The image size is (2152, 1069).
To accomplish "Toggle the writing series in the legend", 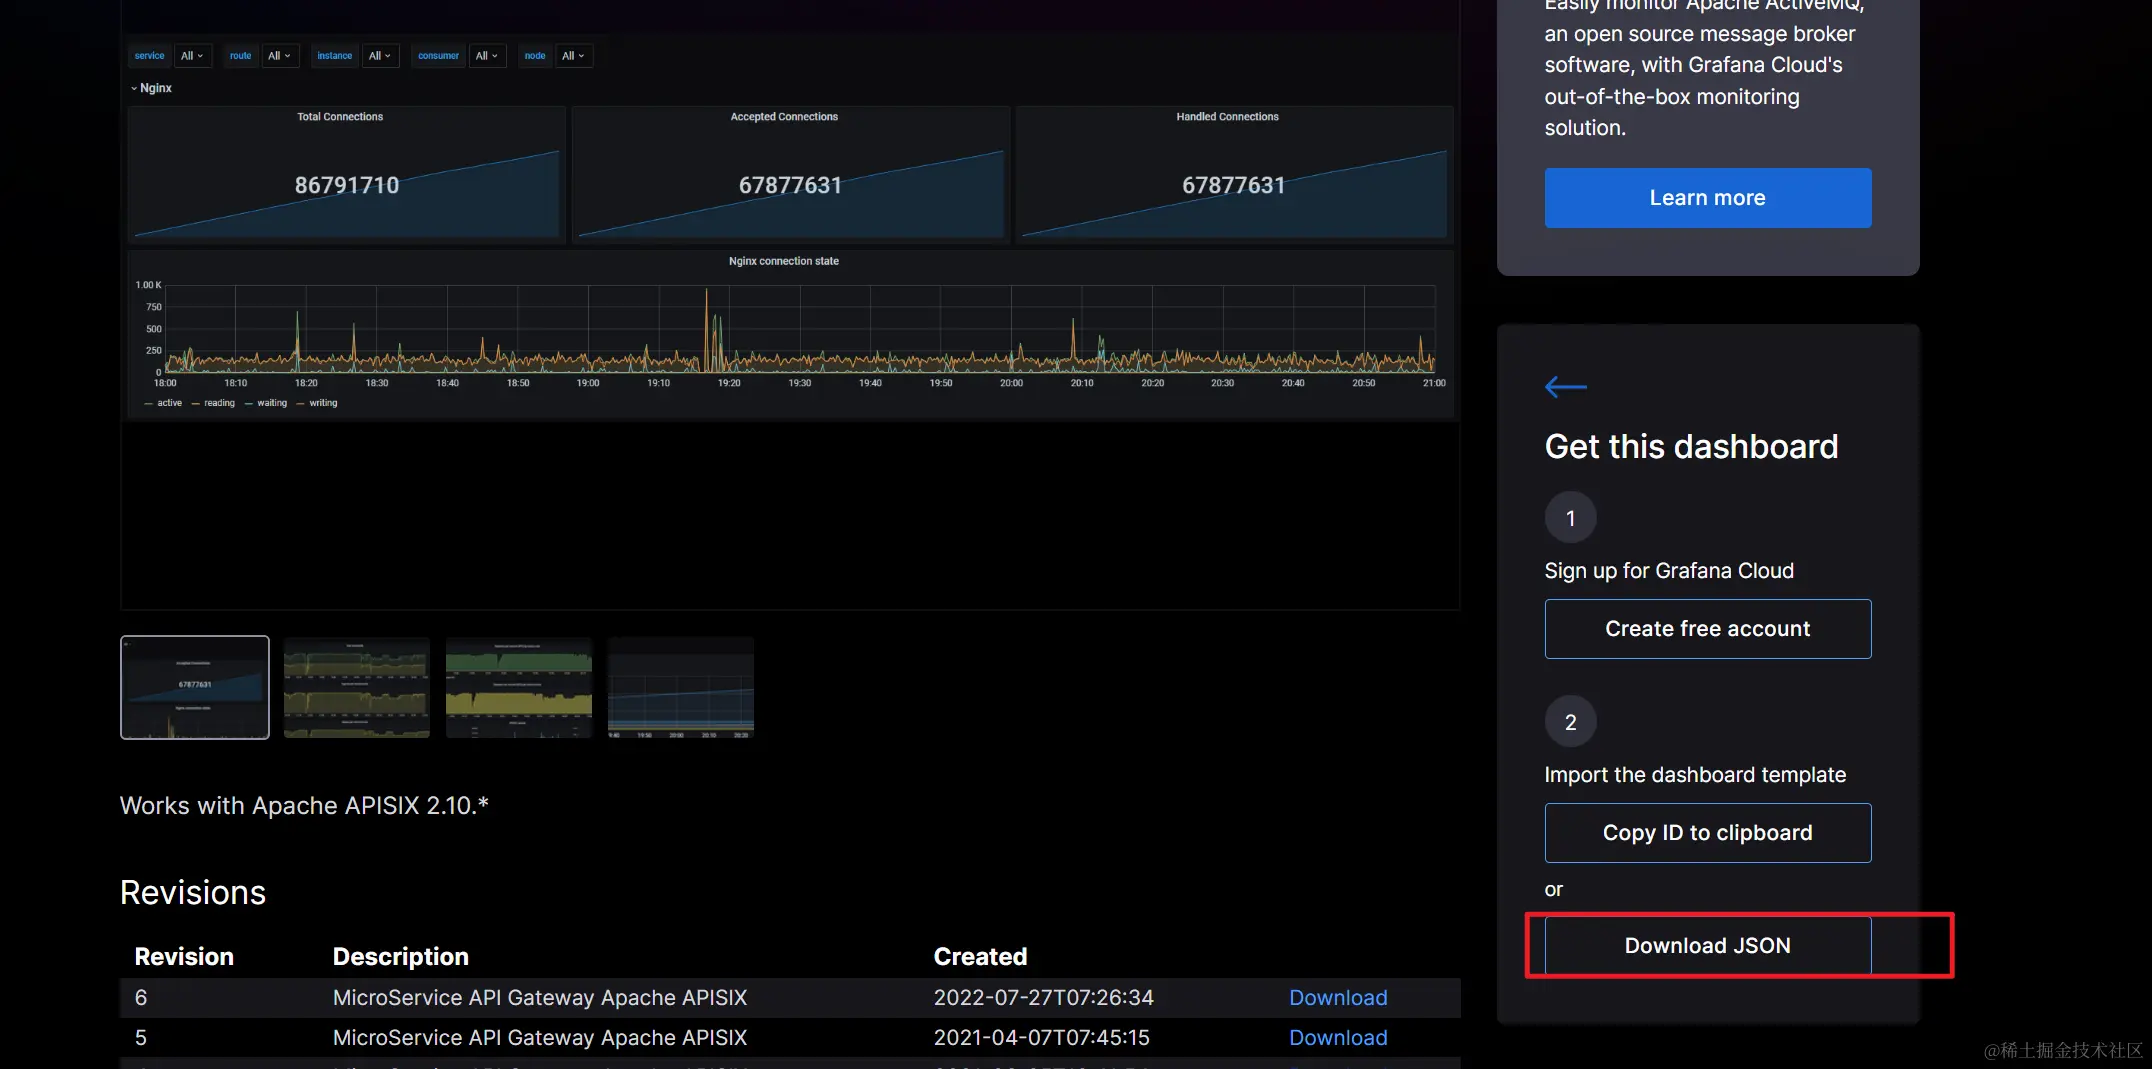I will (322, 402).
